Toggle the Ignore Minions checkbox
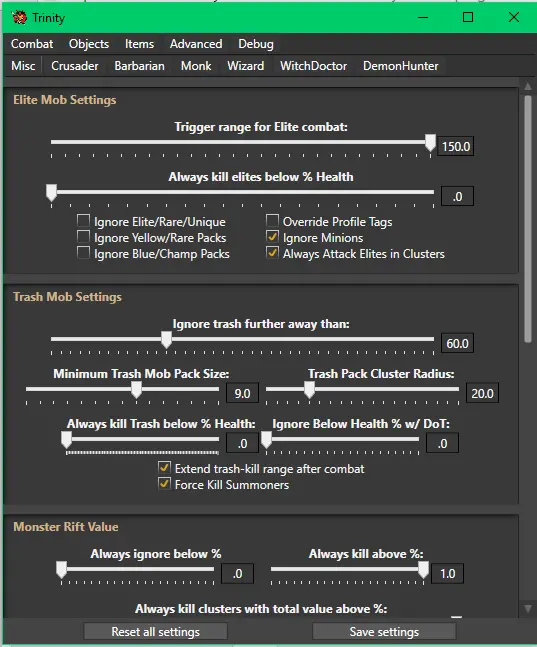Screen dimensions: 537x647 pos(272,236)
